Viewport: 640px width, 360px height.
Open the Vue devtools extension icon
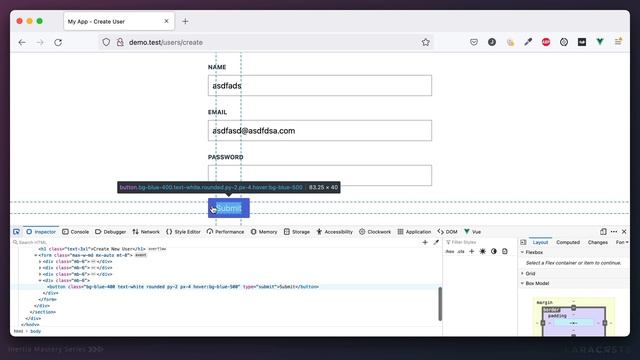point(600,42)
